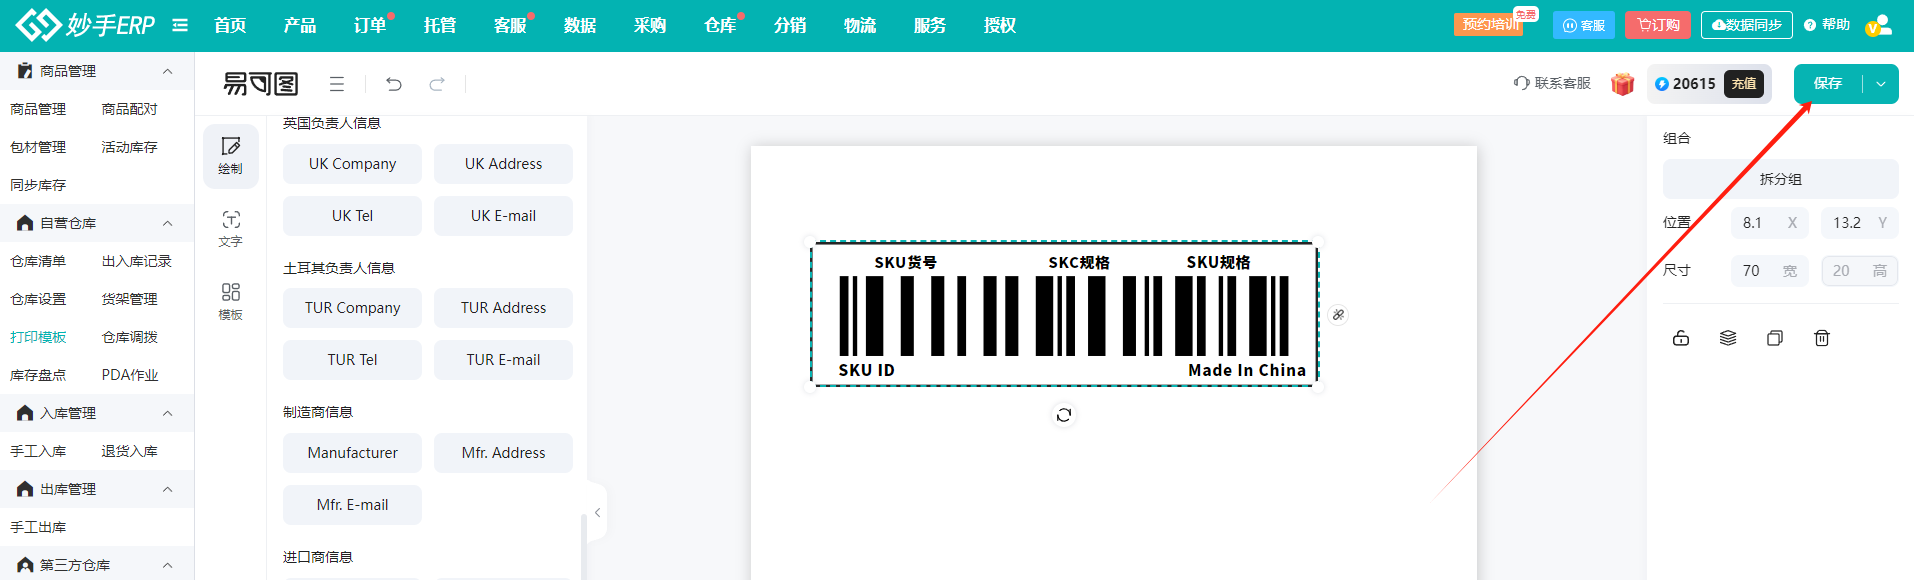Insert the UK Company field
This screenshot has height=580, width=1914.
tap(352, 164)
